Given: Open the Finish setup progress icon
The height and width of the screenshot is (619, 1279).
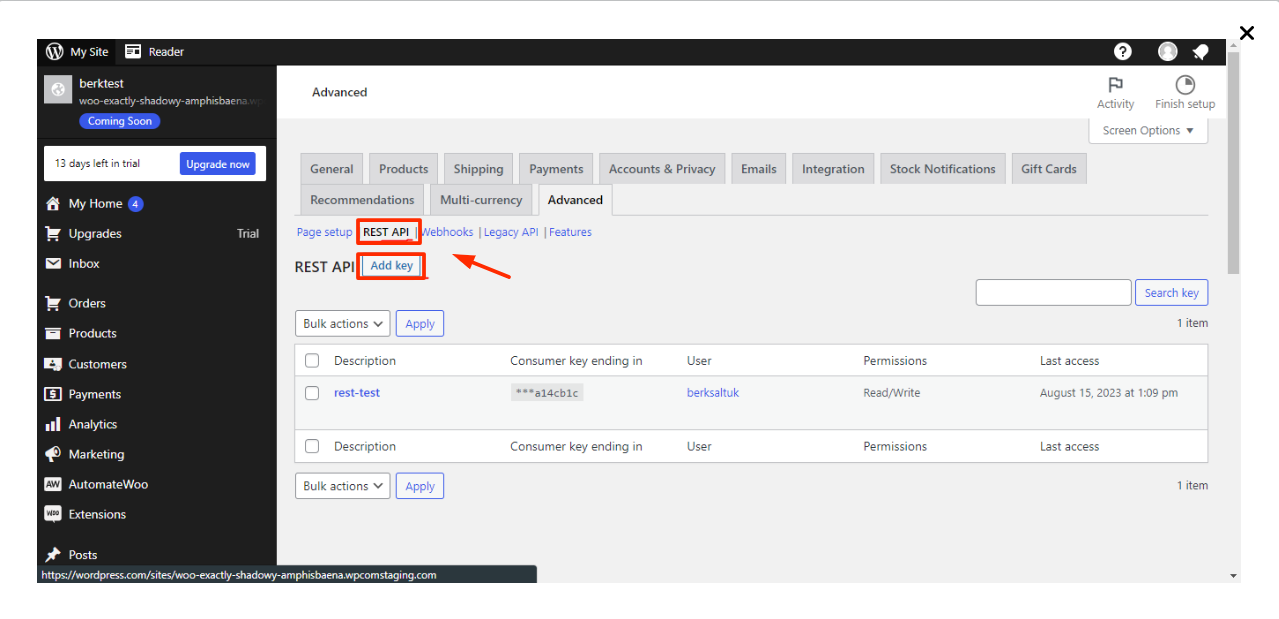Looking at the screenshot, I should pyautogui.click(x=1185, y=85).
